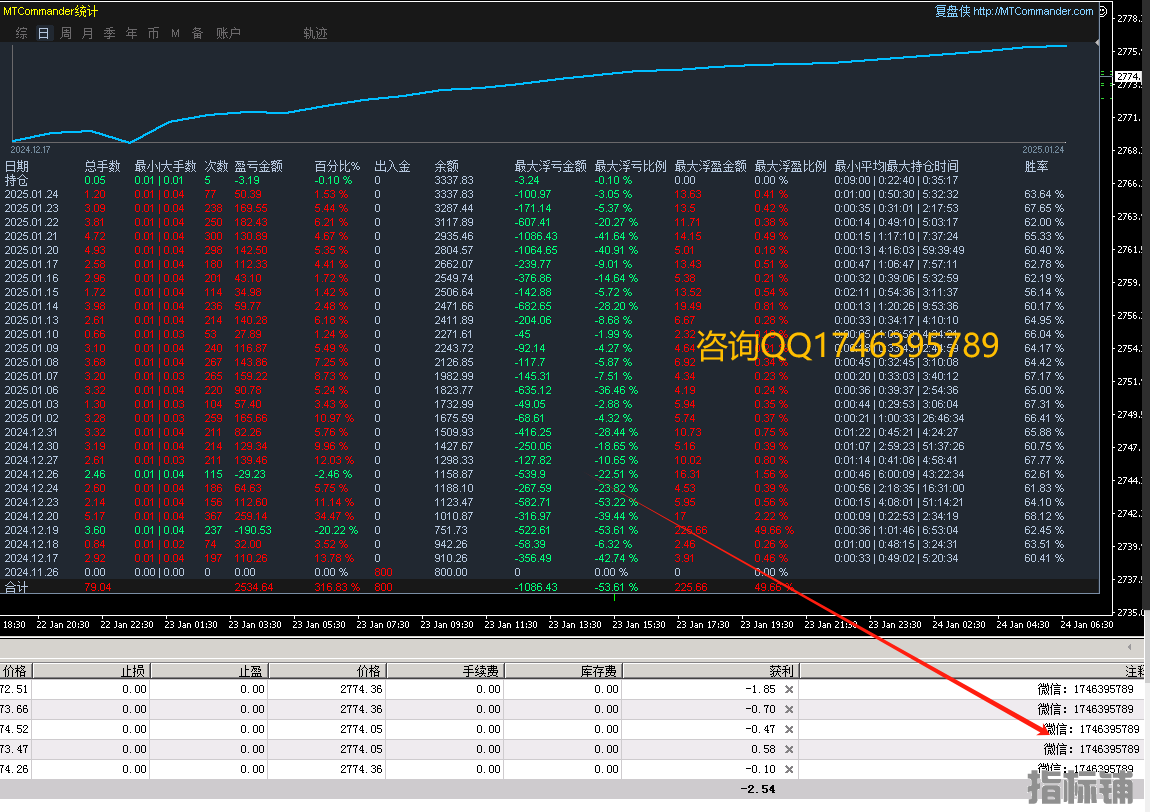Screen dimensions: 1150x812
Task: Select the 年 (yearly) statistics tab
Action: pyautogui.click(x=131, y=33)
